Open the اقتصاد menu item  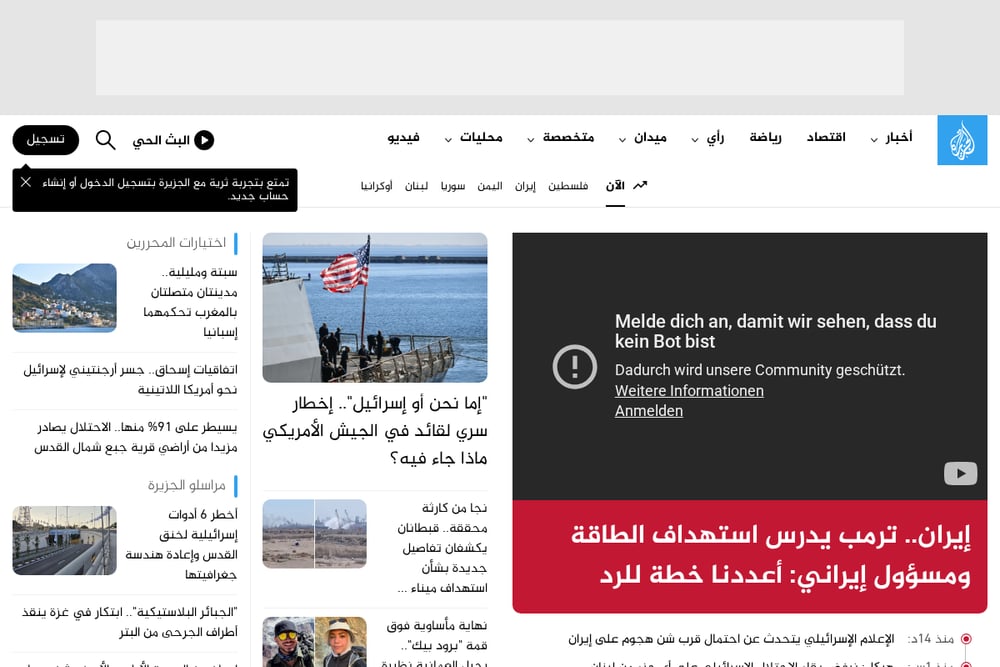point(826,137)
